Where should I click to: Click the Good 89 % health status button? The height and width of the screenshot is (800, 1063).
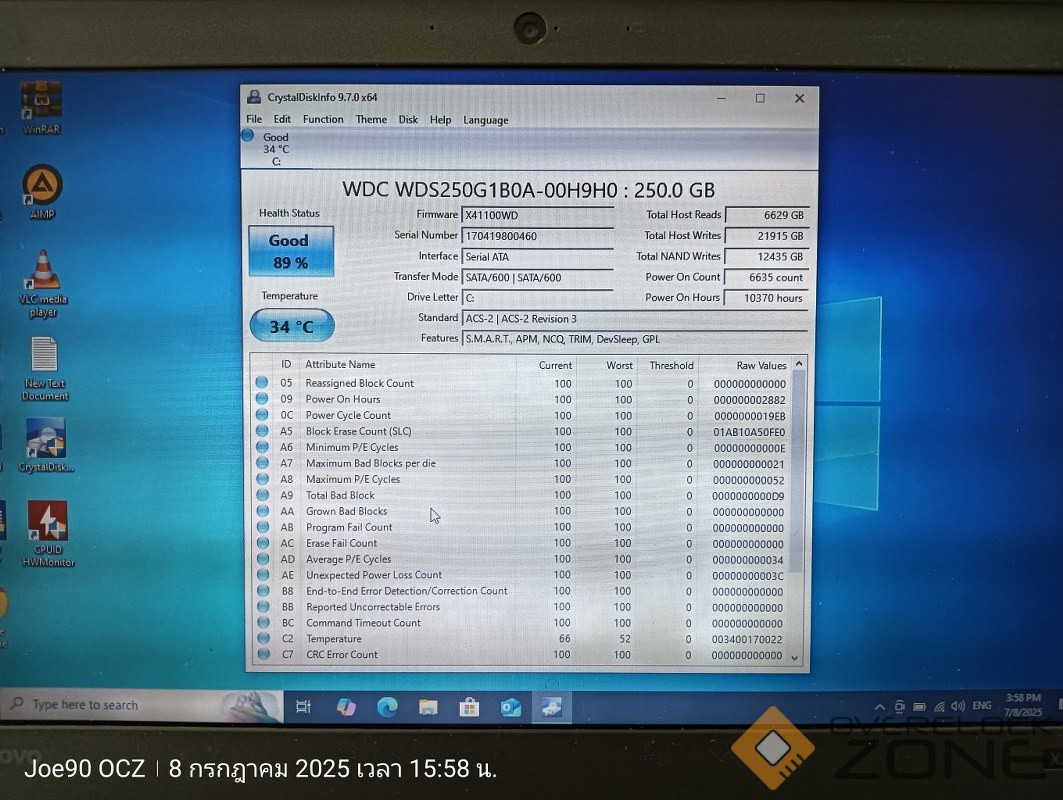coord(290,252)
